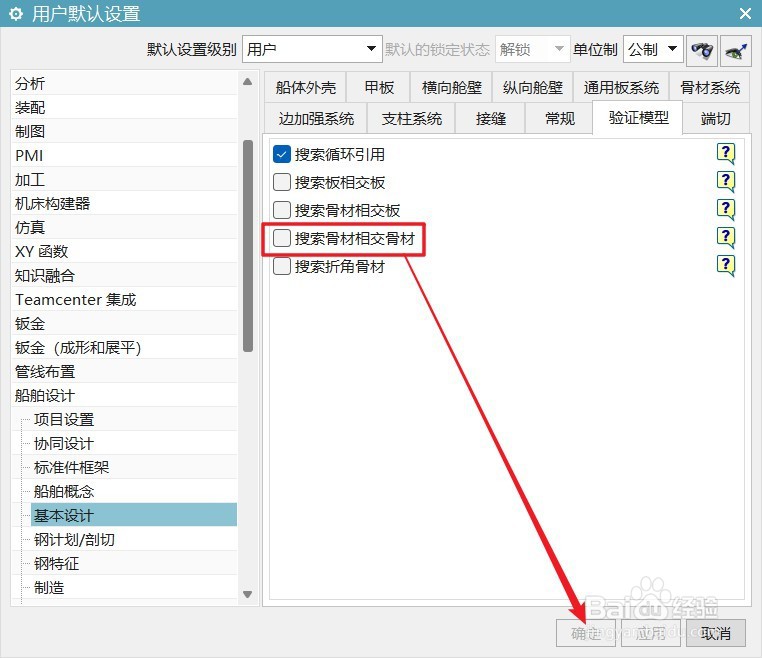The image size is (762, 658).
Task: Open 横向舱壁 tab
Action: click(x=451, y=87)
